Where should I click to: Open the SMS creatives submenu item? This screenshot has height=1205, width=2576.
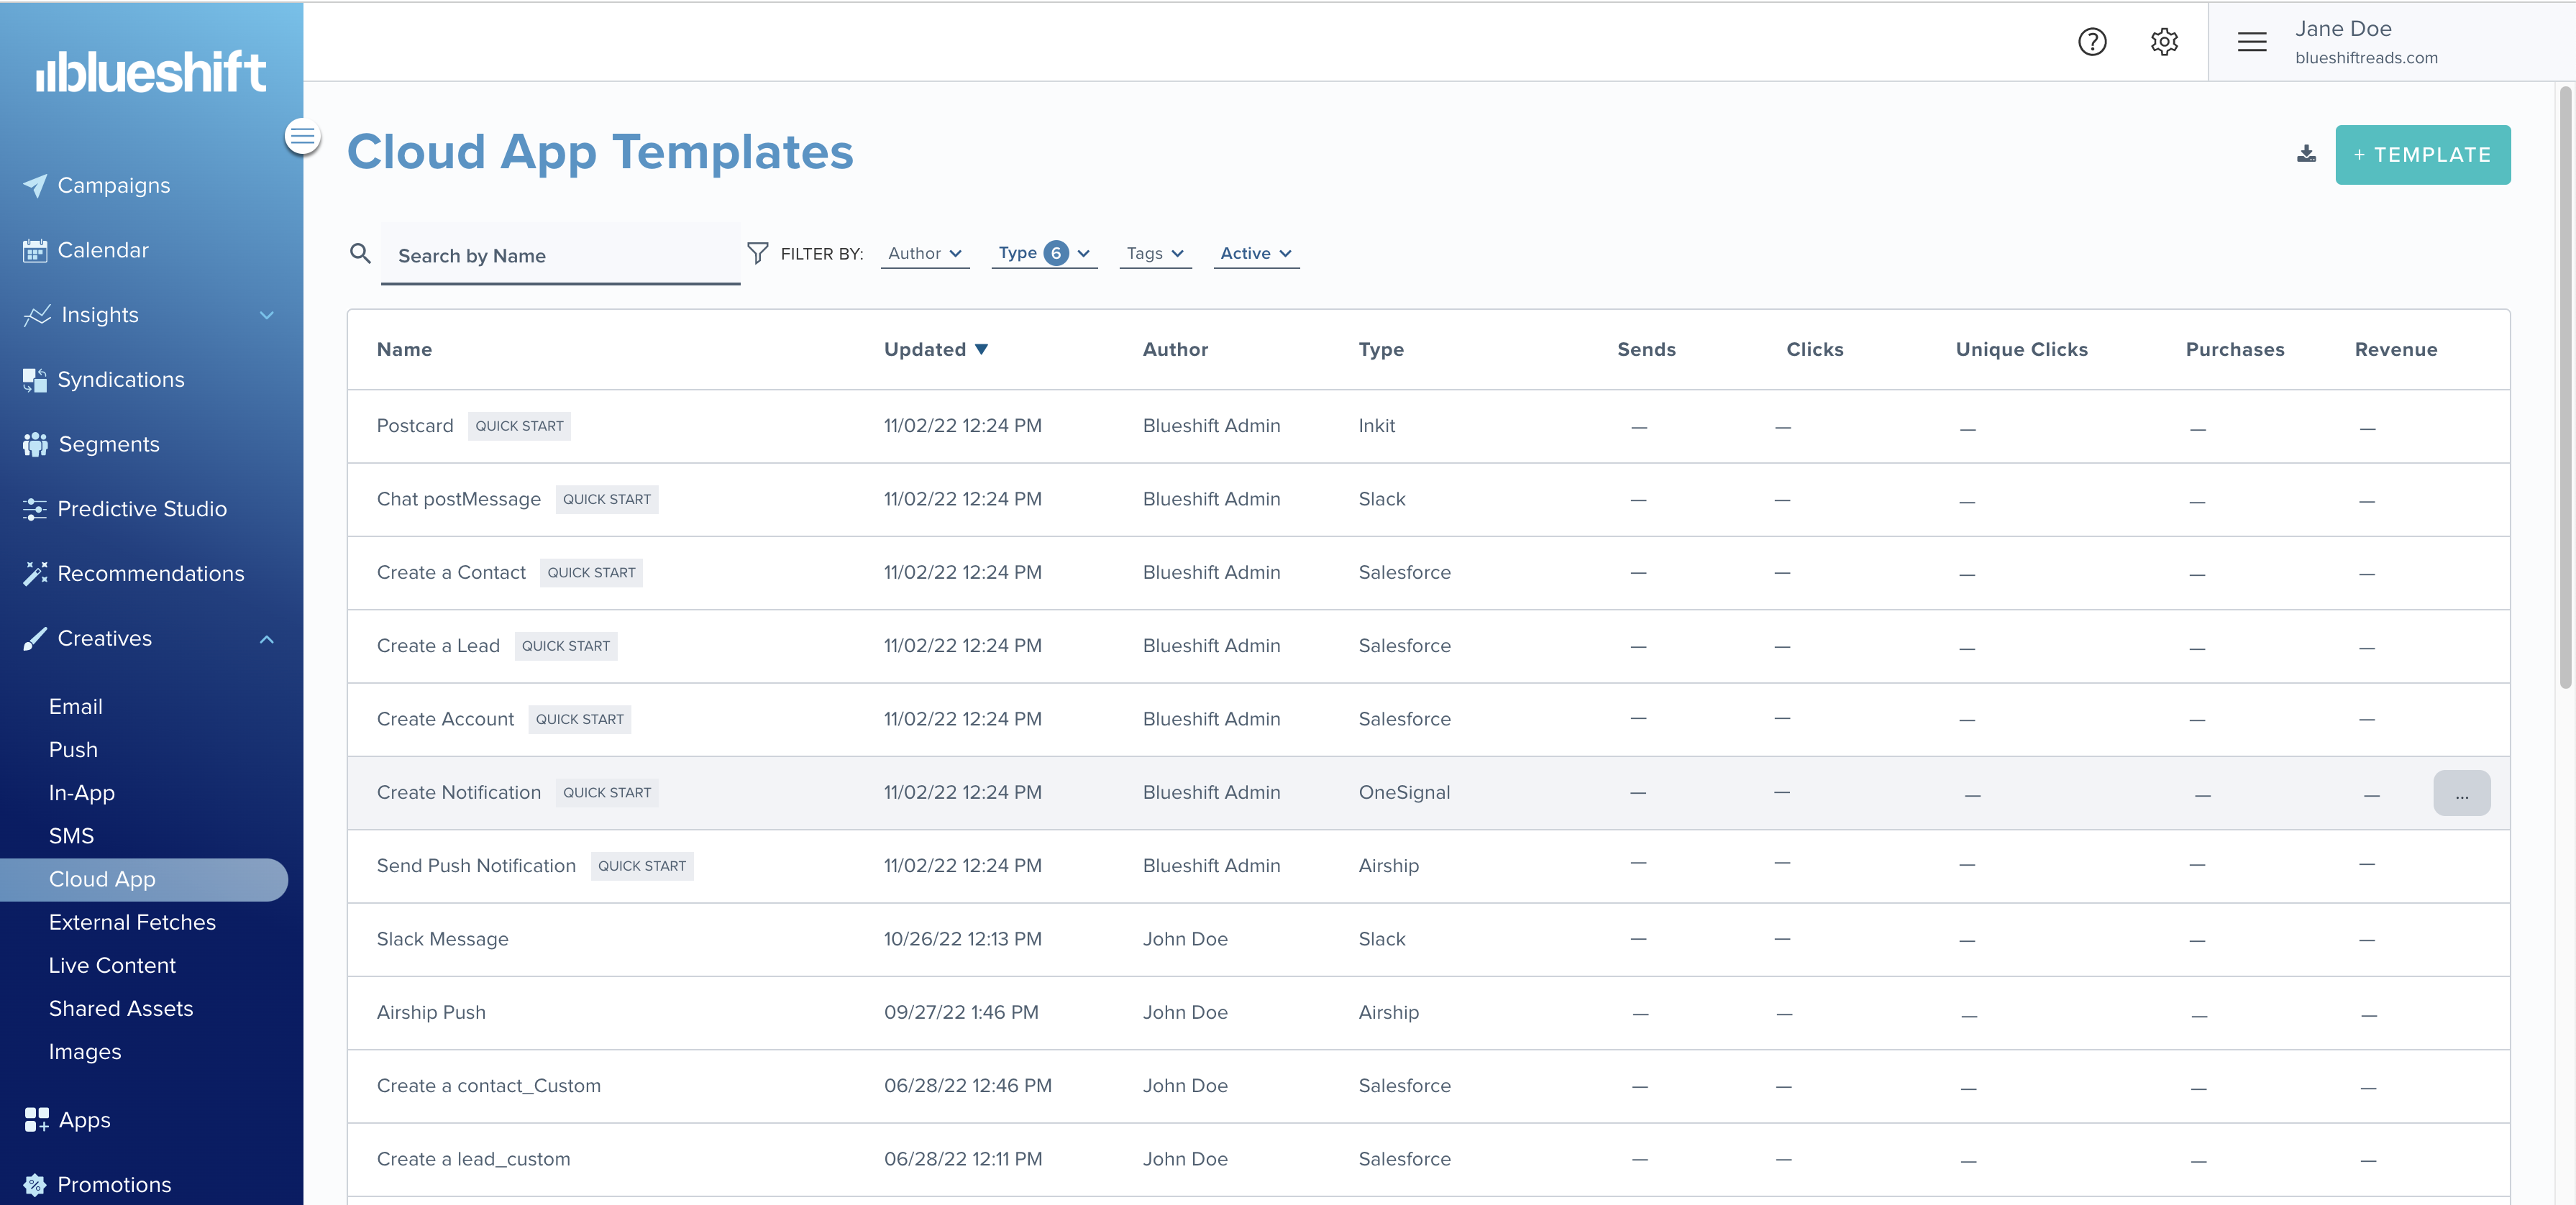pos(71,836)
